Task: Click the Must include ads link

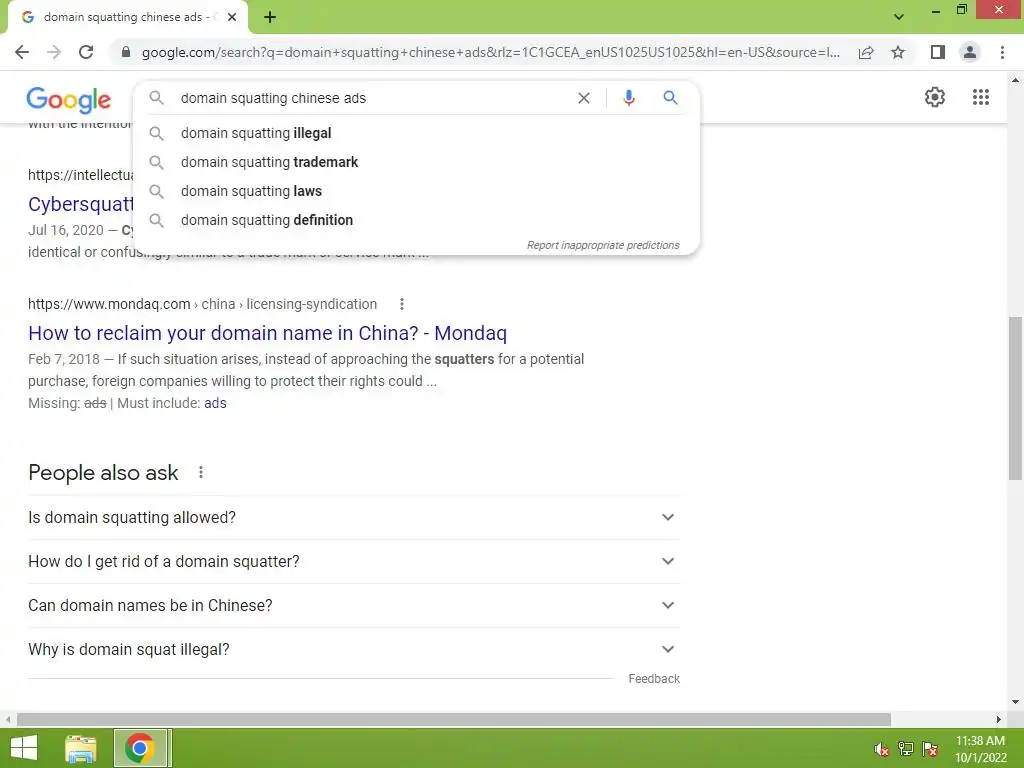Action: pyautogui.click(x=215, y=404)
